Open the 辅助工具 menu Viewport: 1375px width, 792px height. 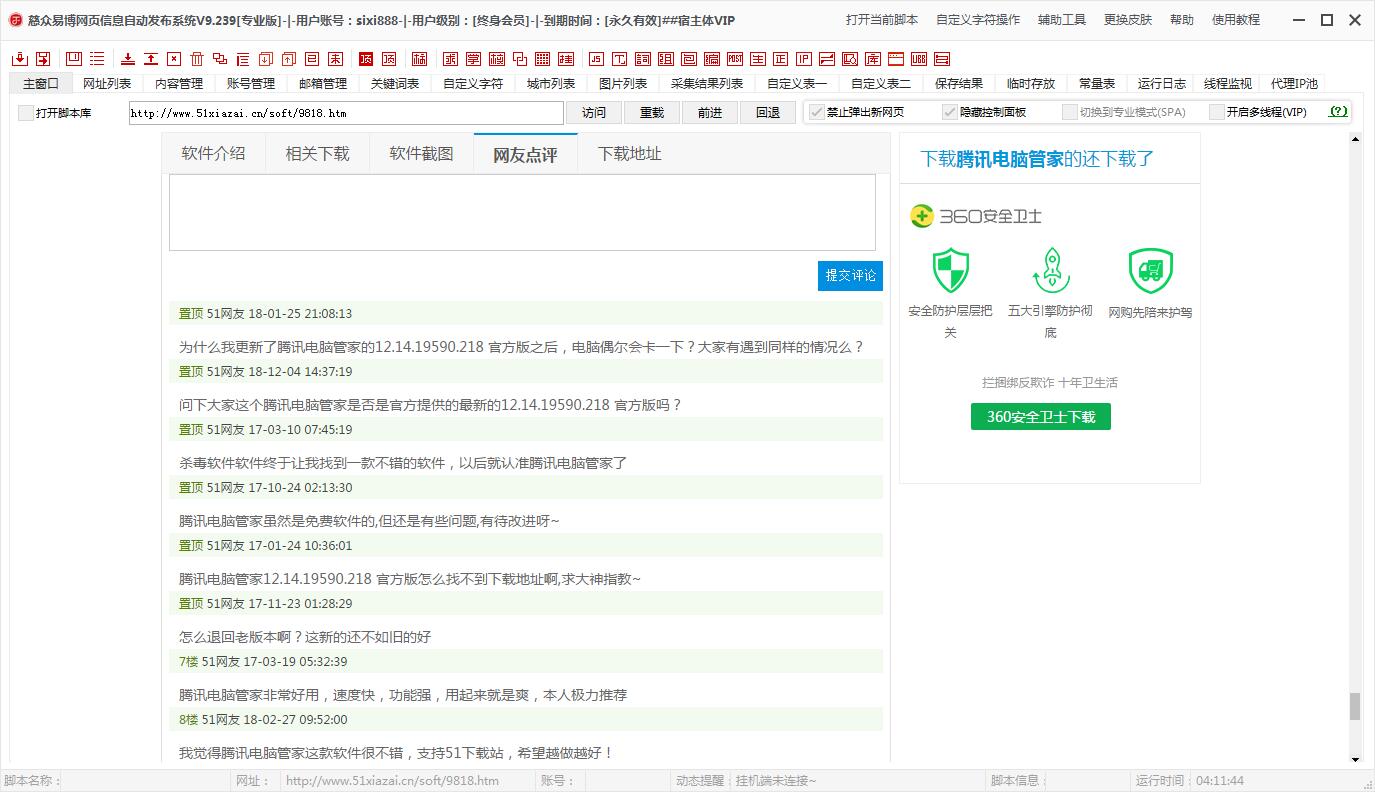tap(1062, 20)
